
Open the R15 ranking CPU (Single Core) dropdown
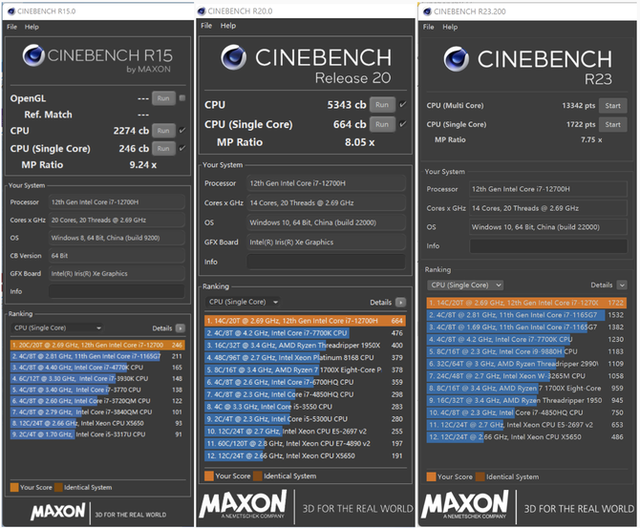pyautogui.click(x=55, y=328)
